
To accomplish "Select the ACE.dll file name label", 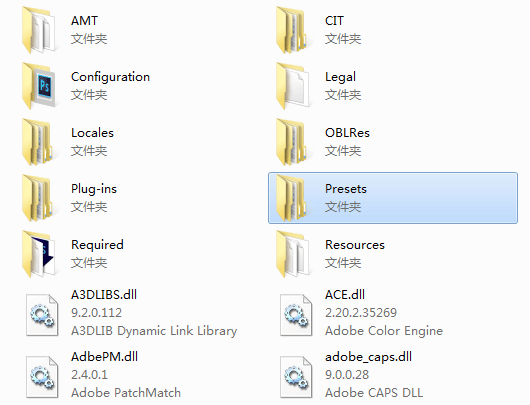I will pos(345,294).
